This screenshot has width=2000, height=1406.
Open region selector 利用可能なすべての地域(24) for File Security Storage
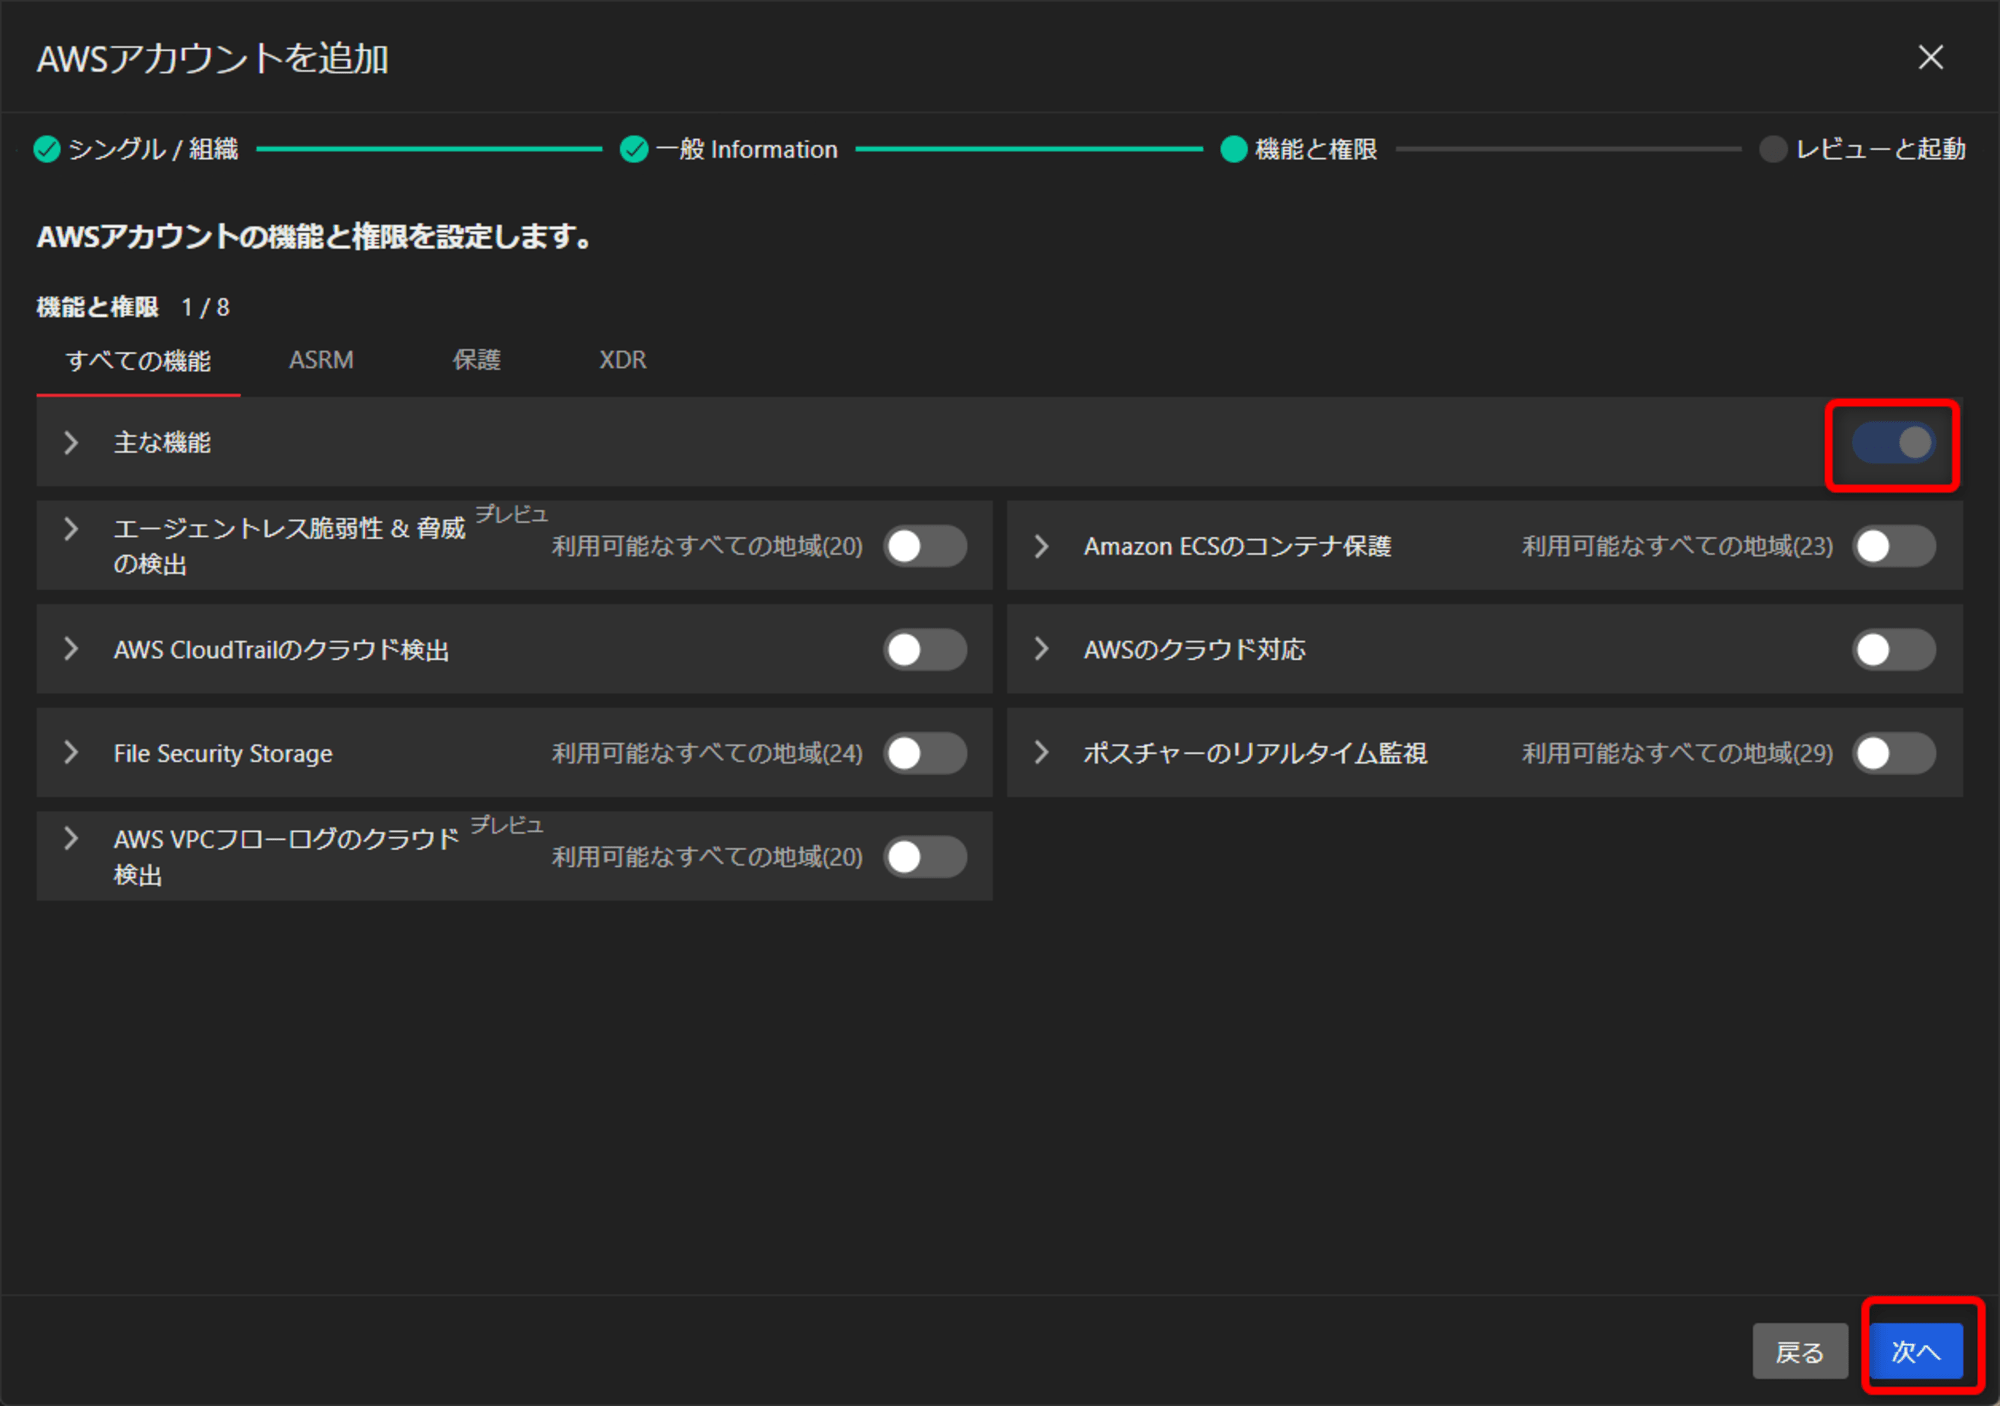(707, 753)
